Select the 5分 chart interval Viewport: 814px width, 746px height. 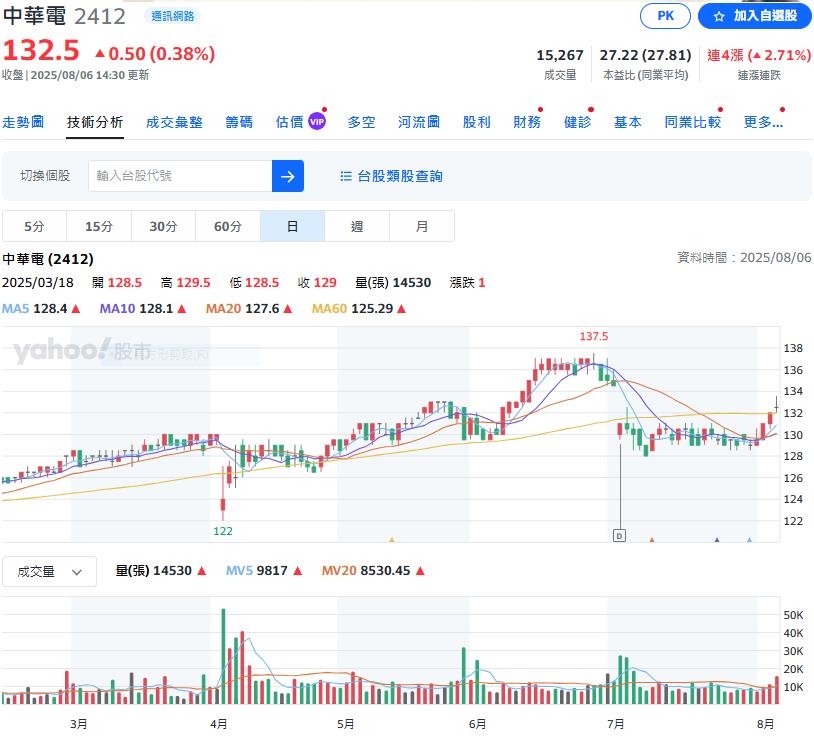click(34, 226)
